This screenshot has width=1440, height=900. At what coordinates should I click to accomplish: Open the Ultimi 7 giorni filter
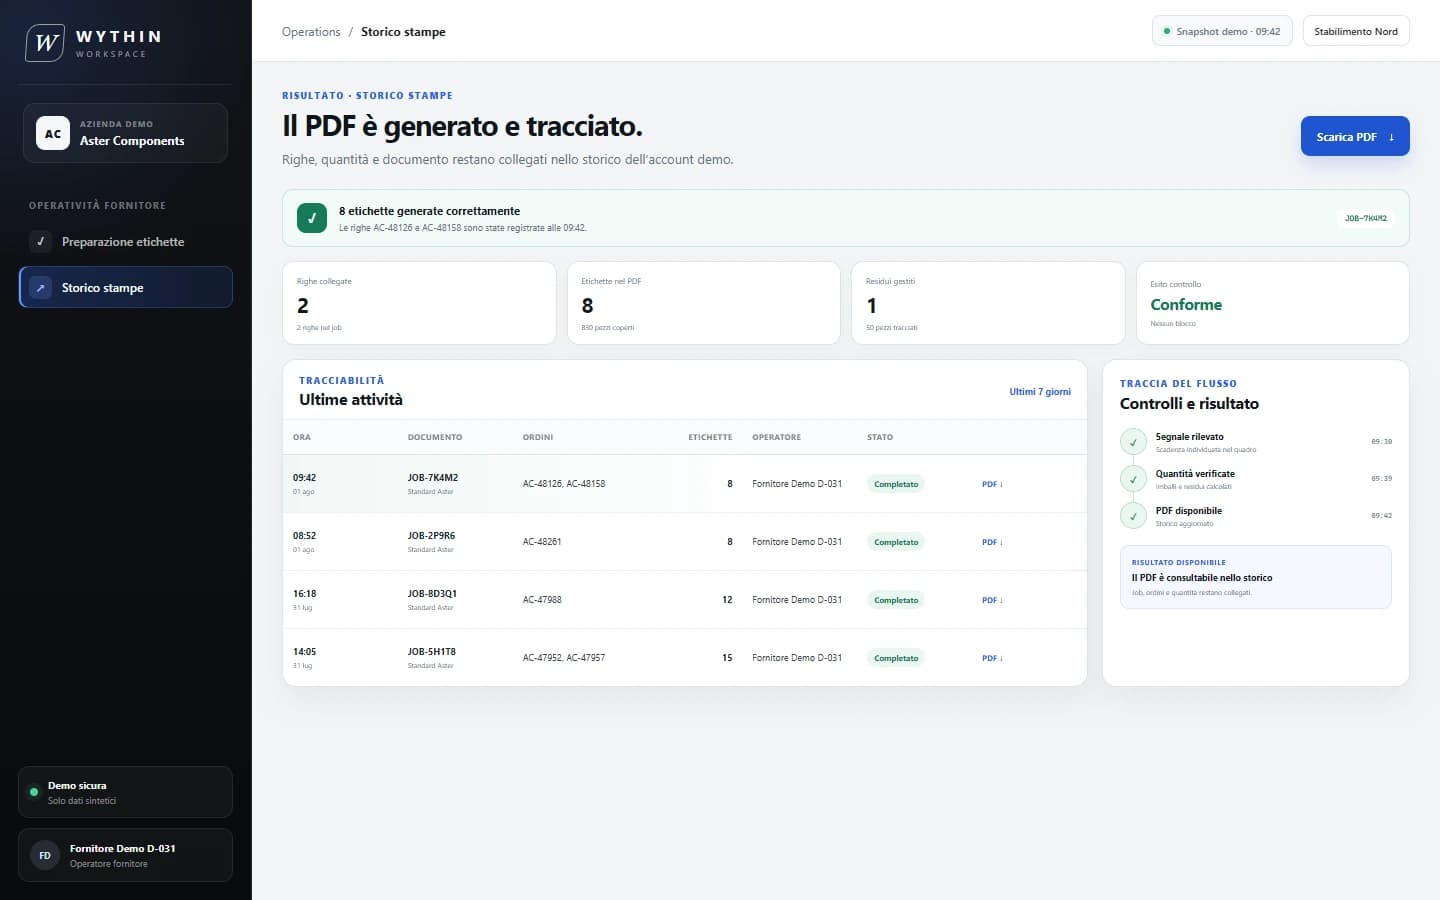click(1040, 392)
